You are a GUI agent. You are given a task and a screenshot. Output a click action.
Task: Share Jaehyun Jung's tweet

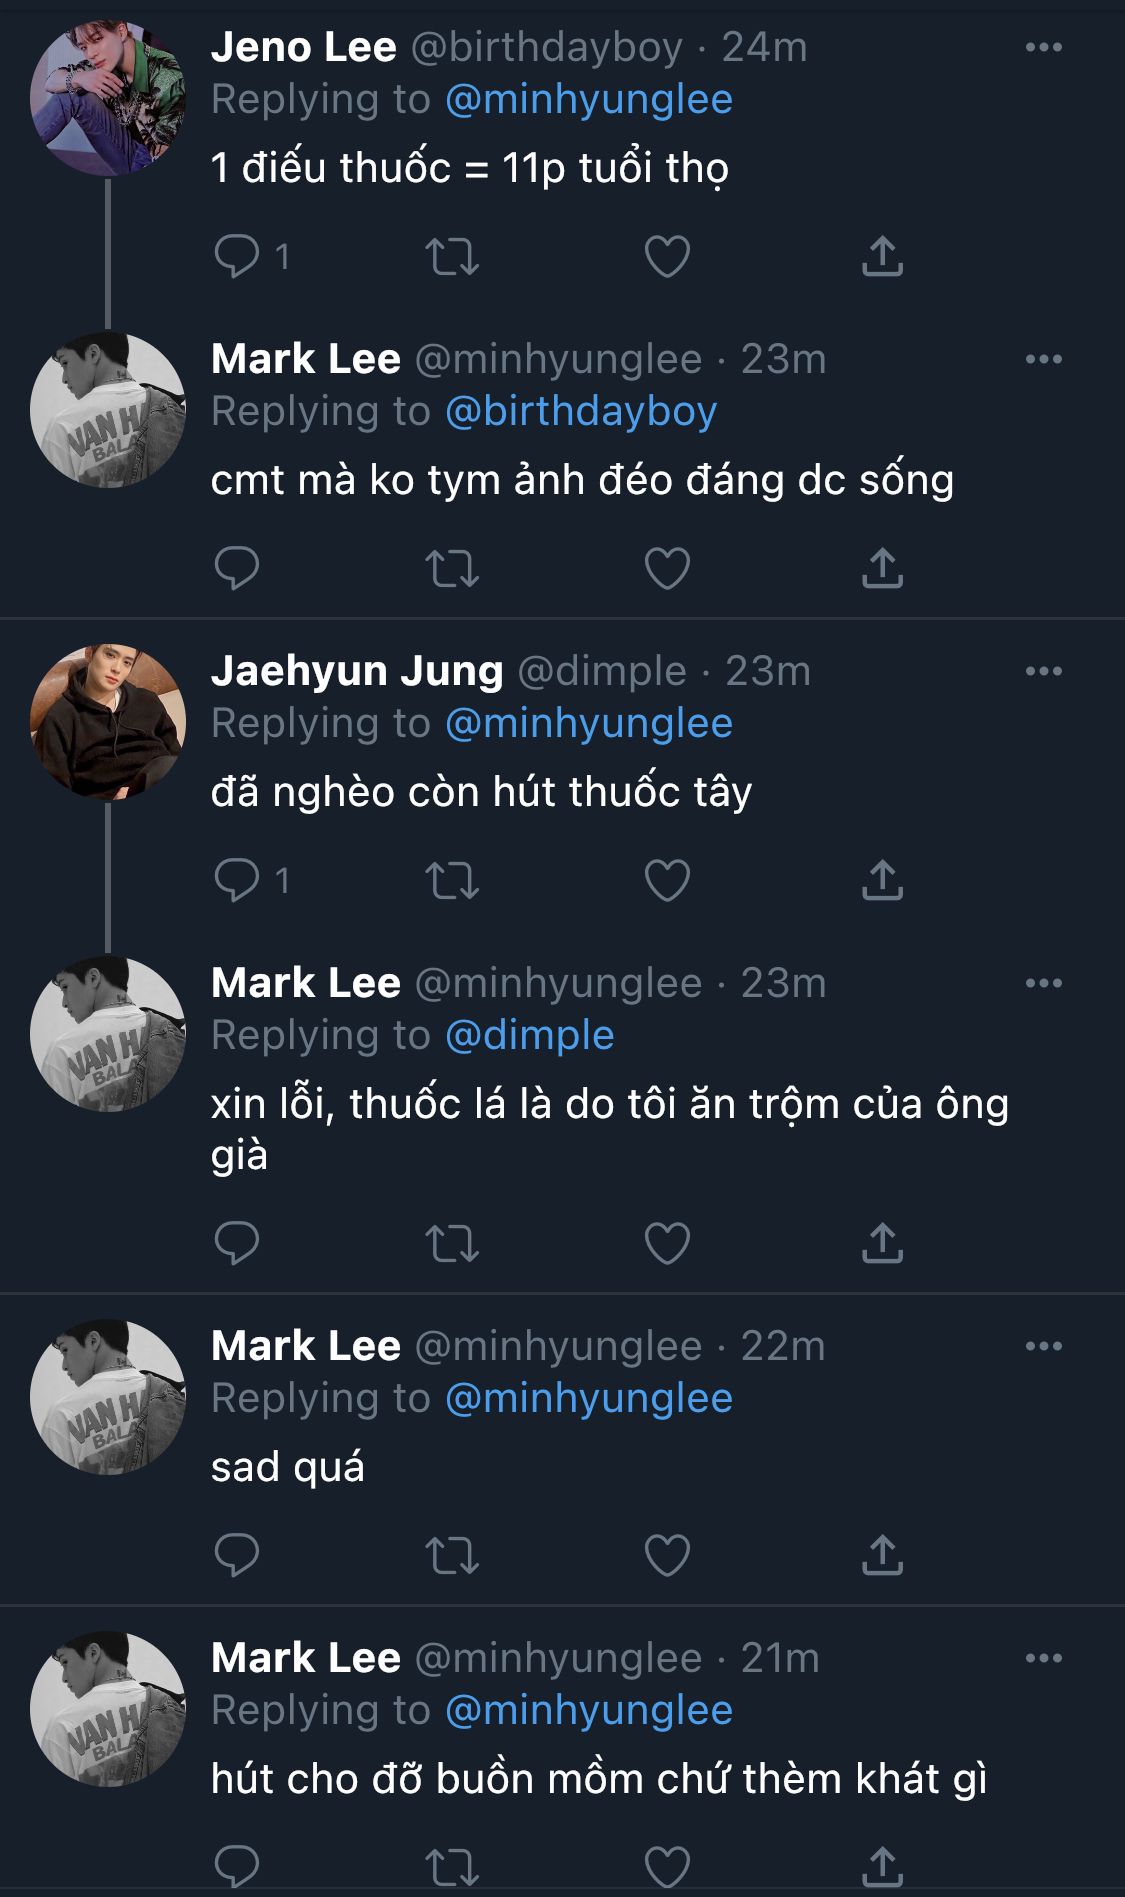(882, 880)
